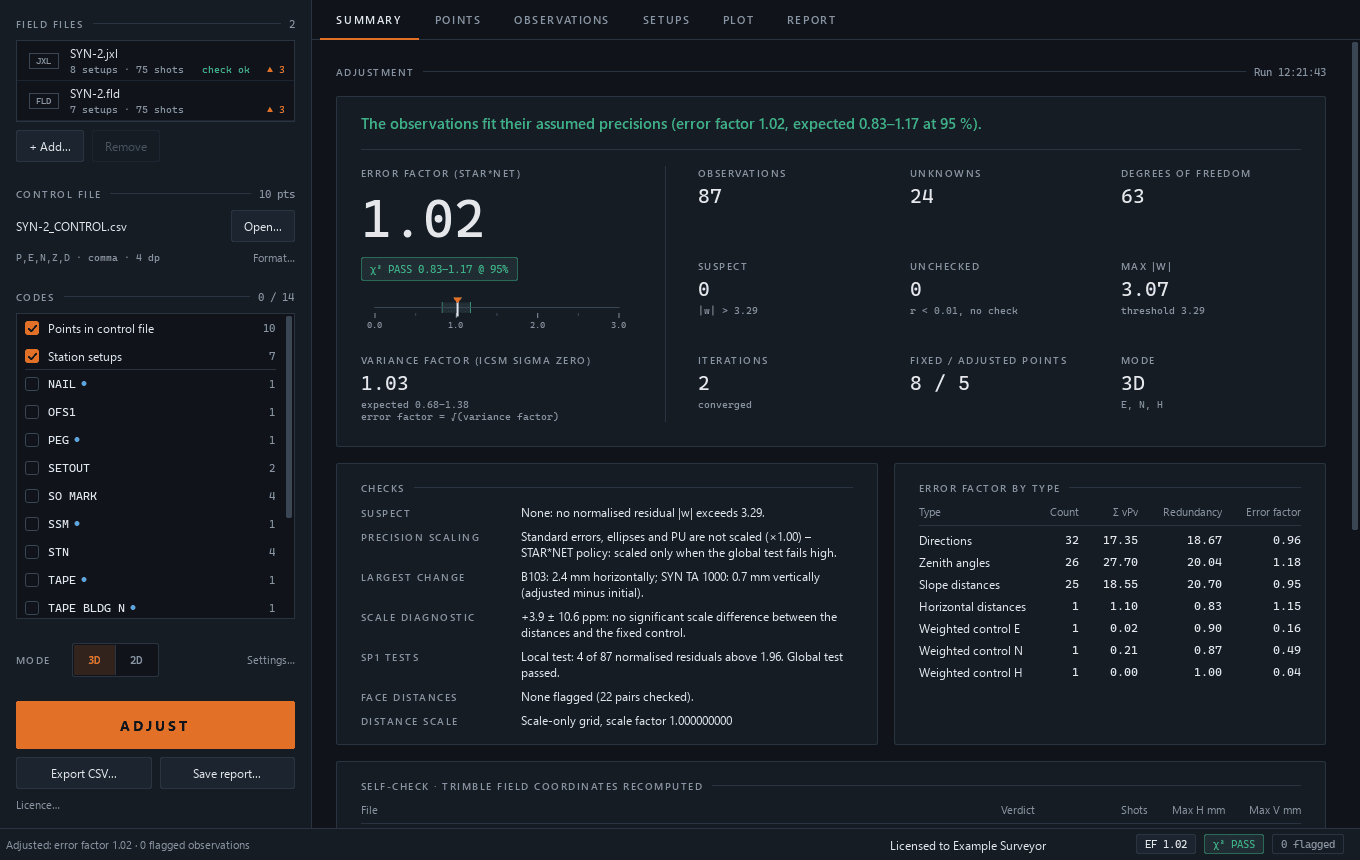
Task: Click the EF 1.02 status bar badge
Action: (1166, 844)
